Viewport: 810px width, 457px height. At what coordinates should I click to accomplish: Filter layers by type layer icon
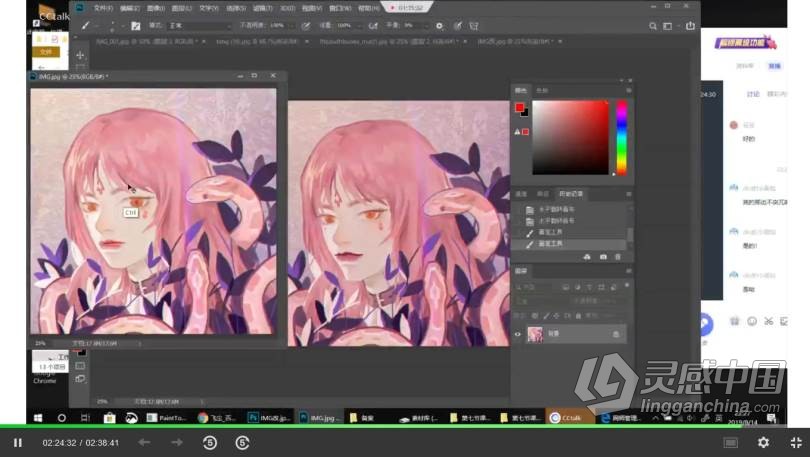coord(589,287)
